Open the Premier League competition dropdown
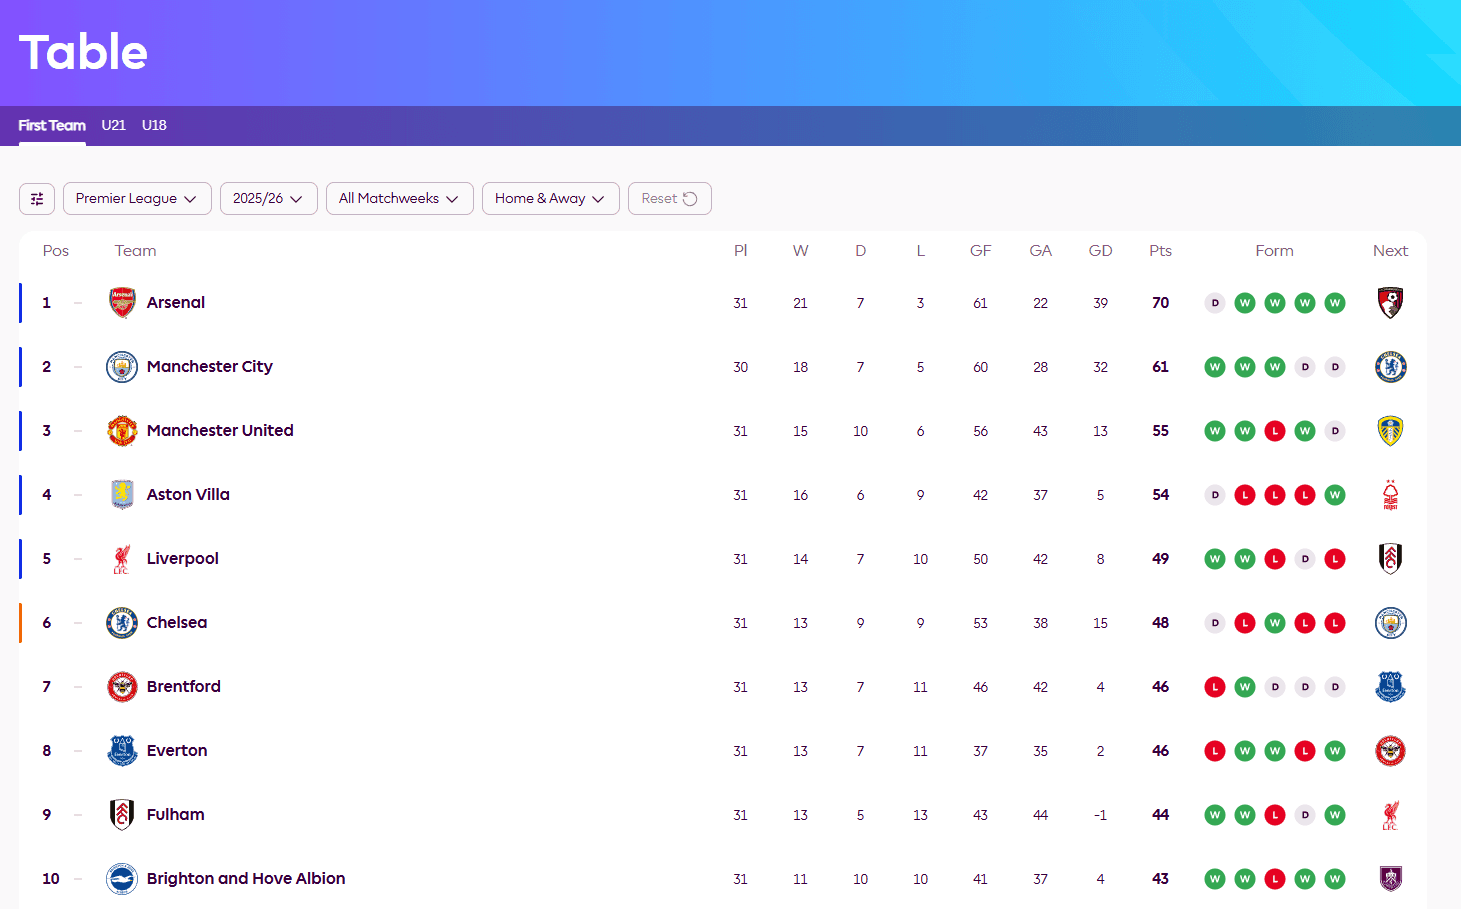 pyautogui.click(x=137, y=198)
